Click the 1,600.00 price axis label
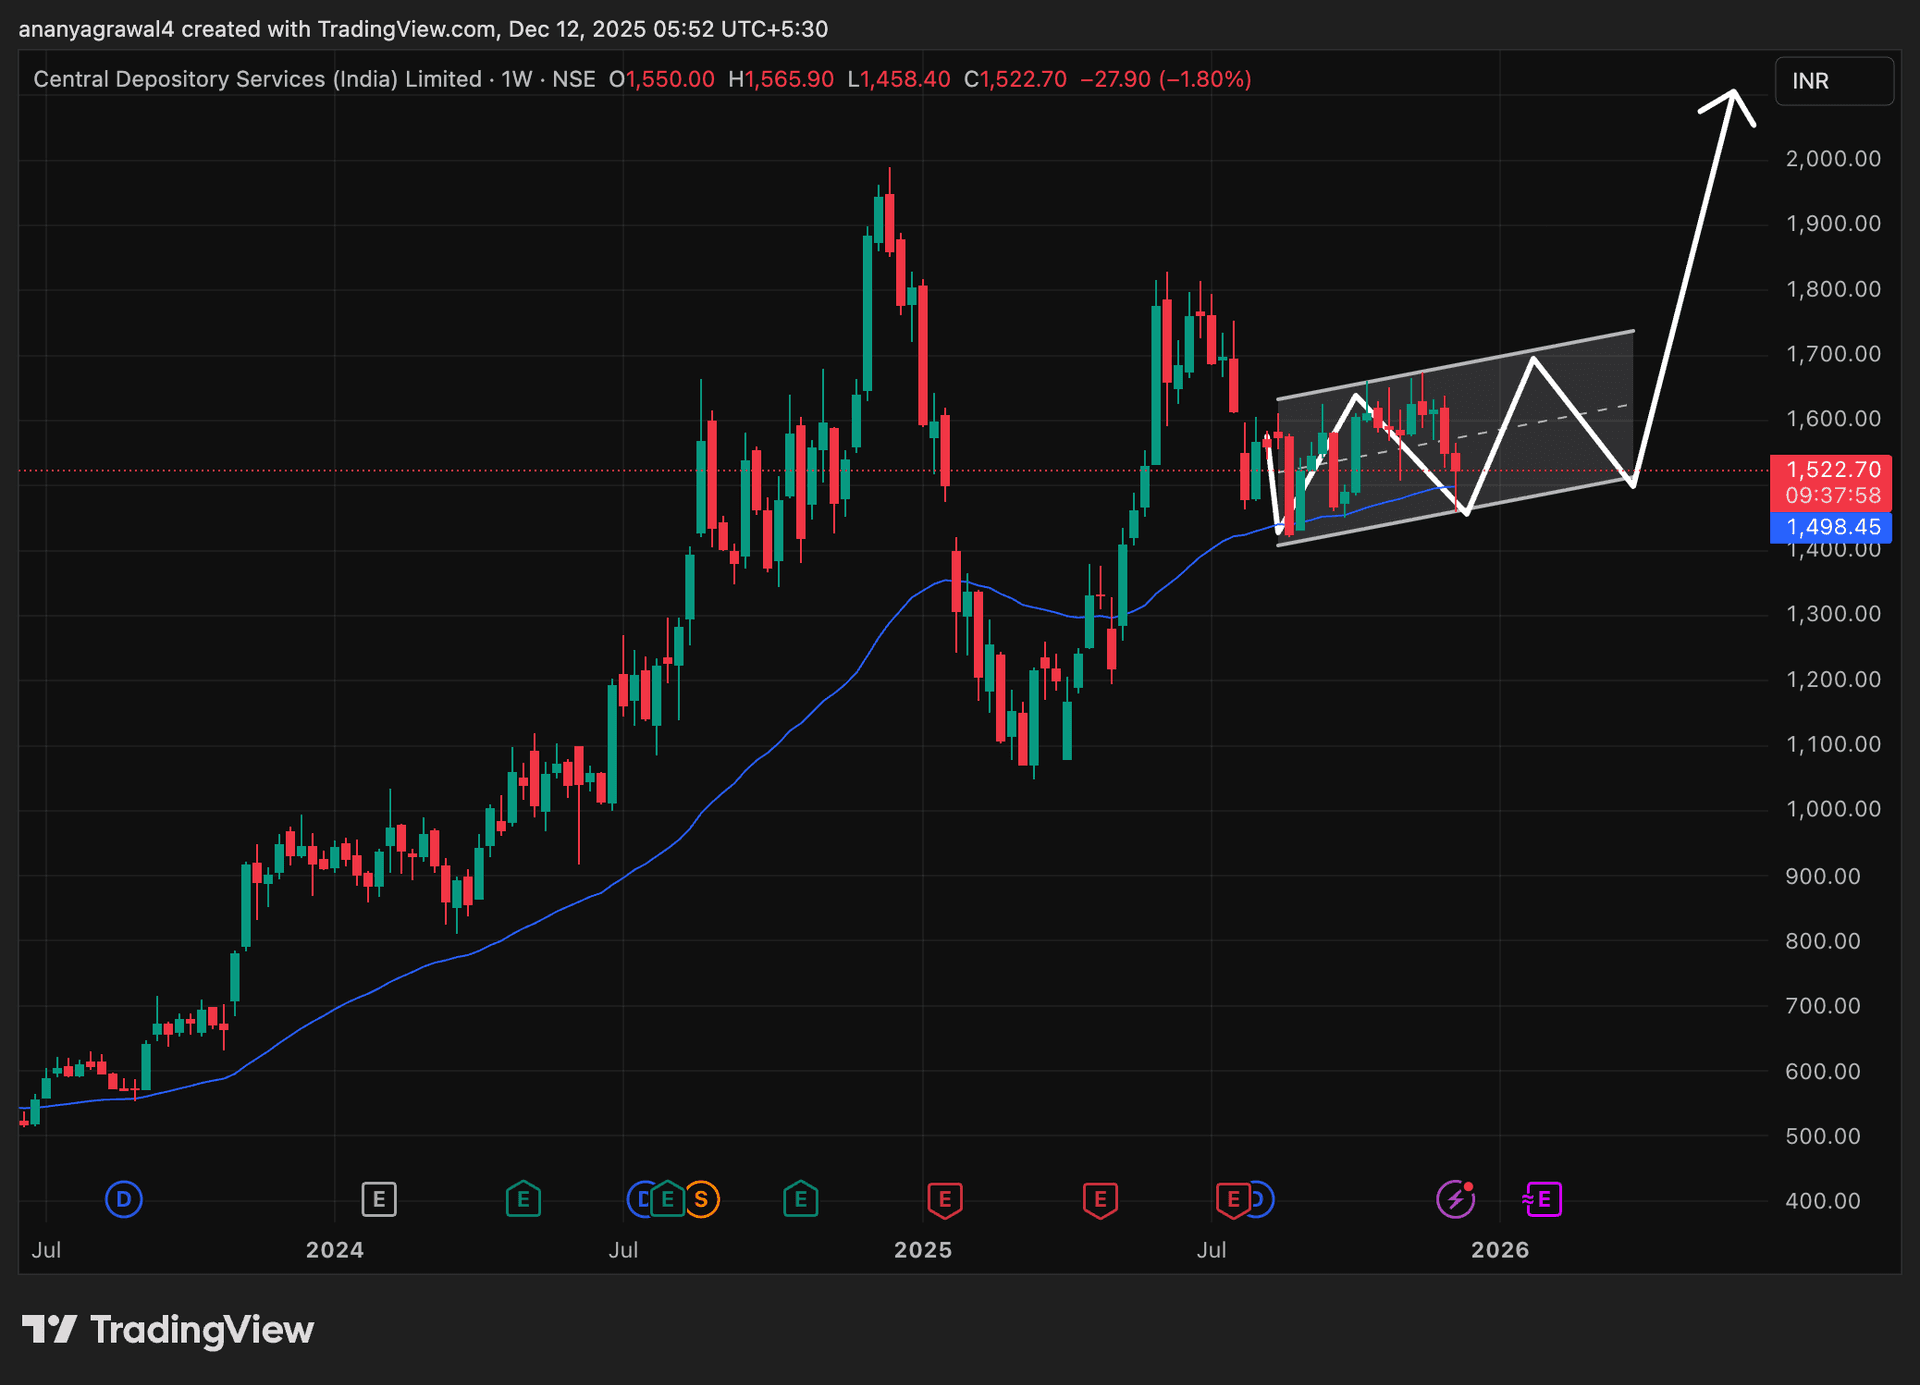Image resolution: width=1920 pixels, height=1385 pixels. coord(1834,419)
